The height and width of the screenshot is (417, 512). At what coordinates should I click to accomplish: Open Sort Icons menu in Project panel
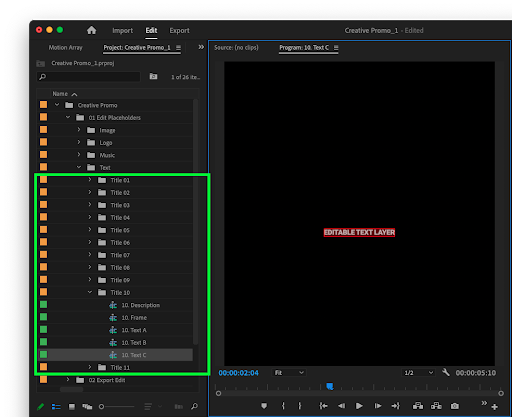148,406
